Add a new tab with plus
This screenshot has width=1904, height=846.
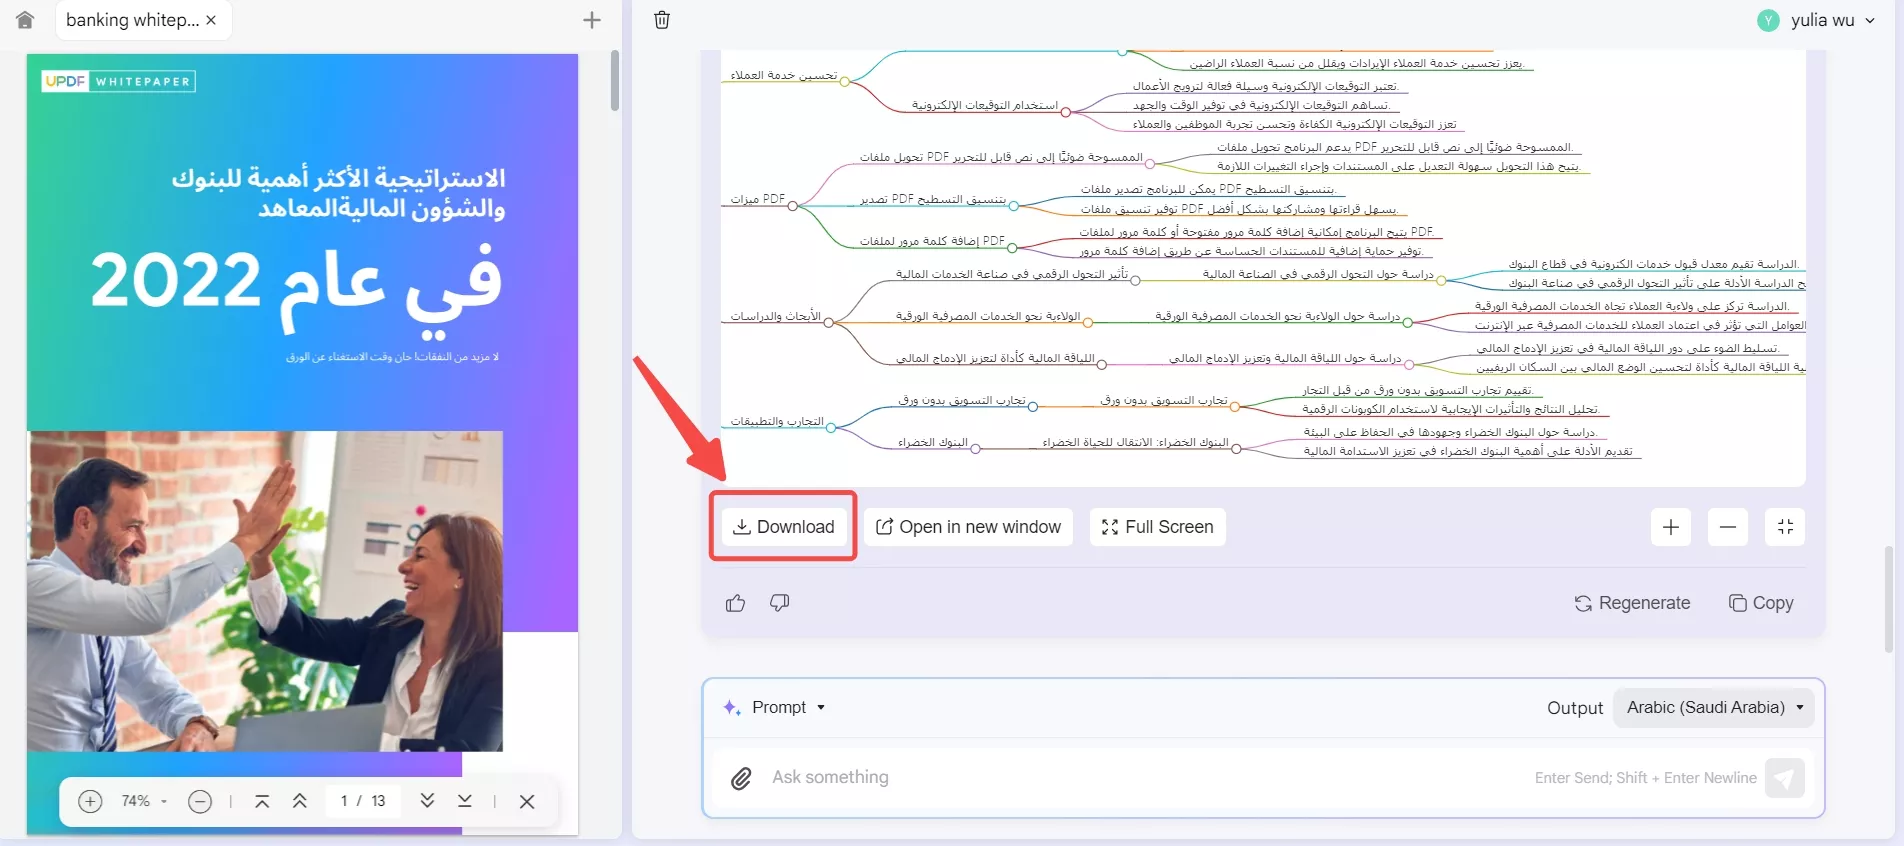tap(592, 20)
